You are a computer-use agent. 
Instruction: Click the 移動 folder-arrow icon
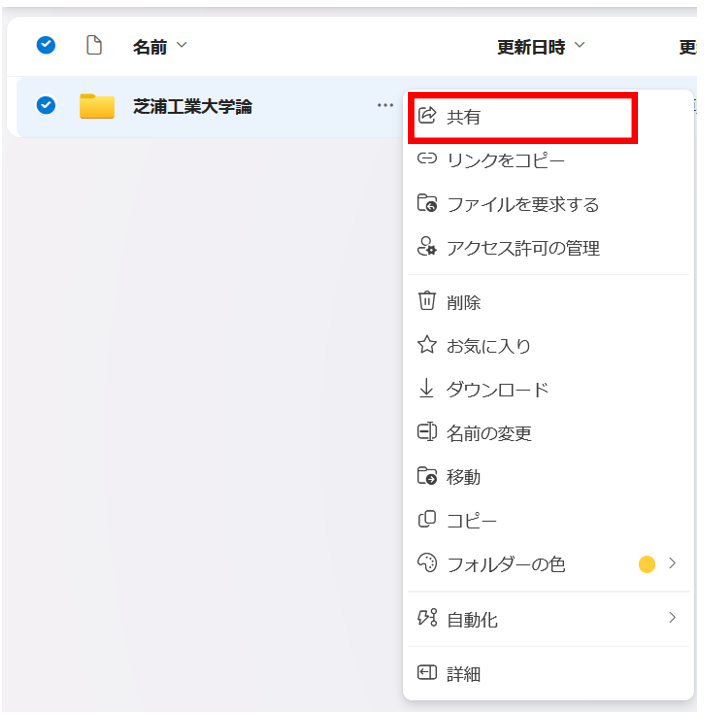(427, 477)
